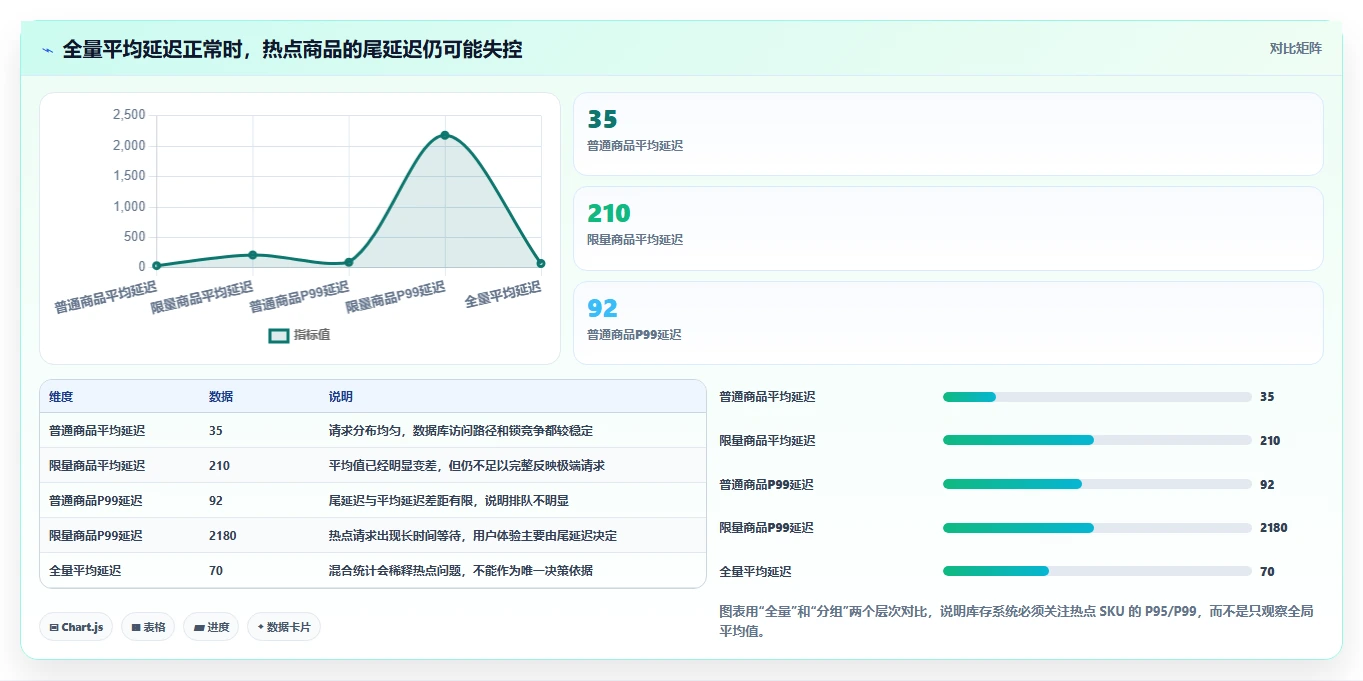Click the 说明 column header
The width and height of the screenshot is (1363, 681).
[x=341, y=397]
